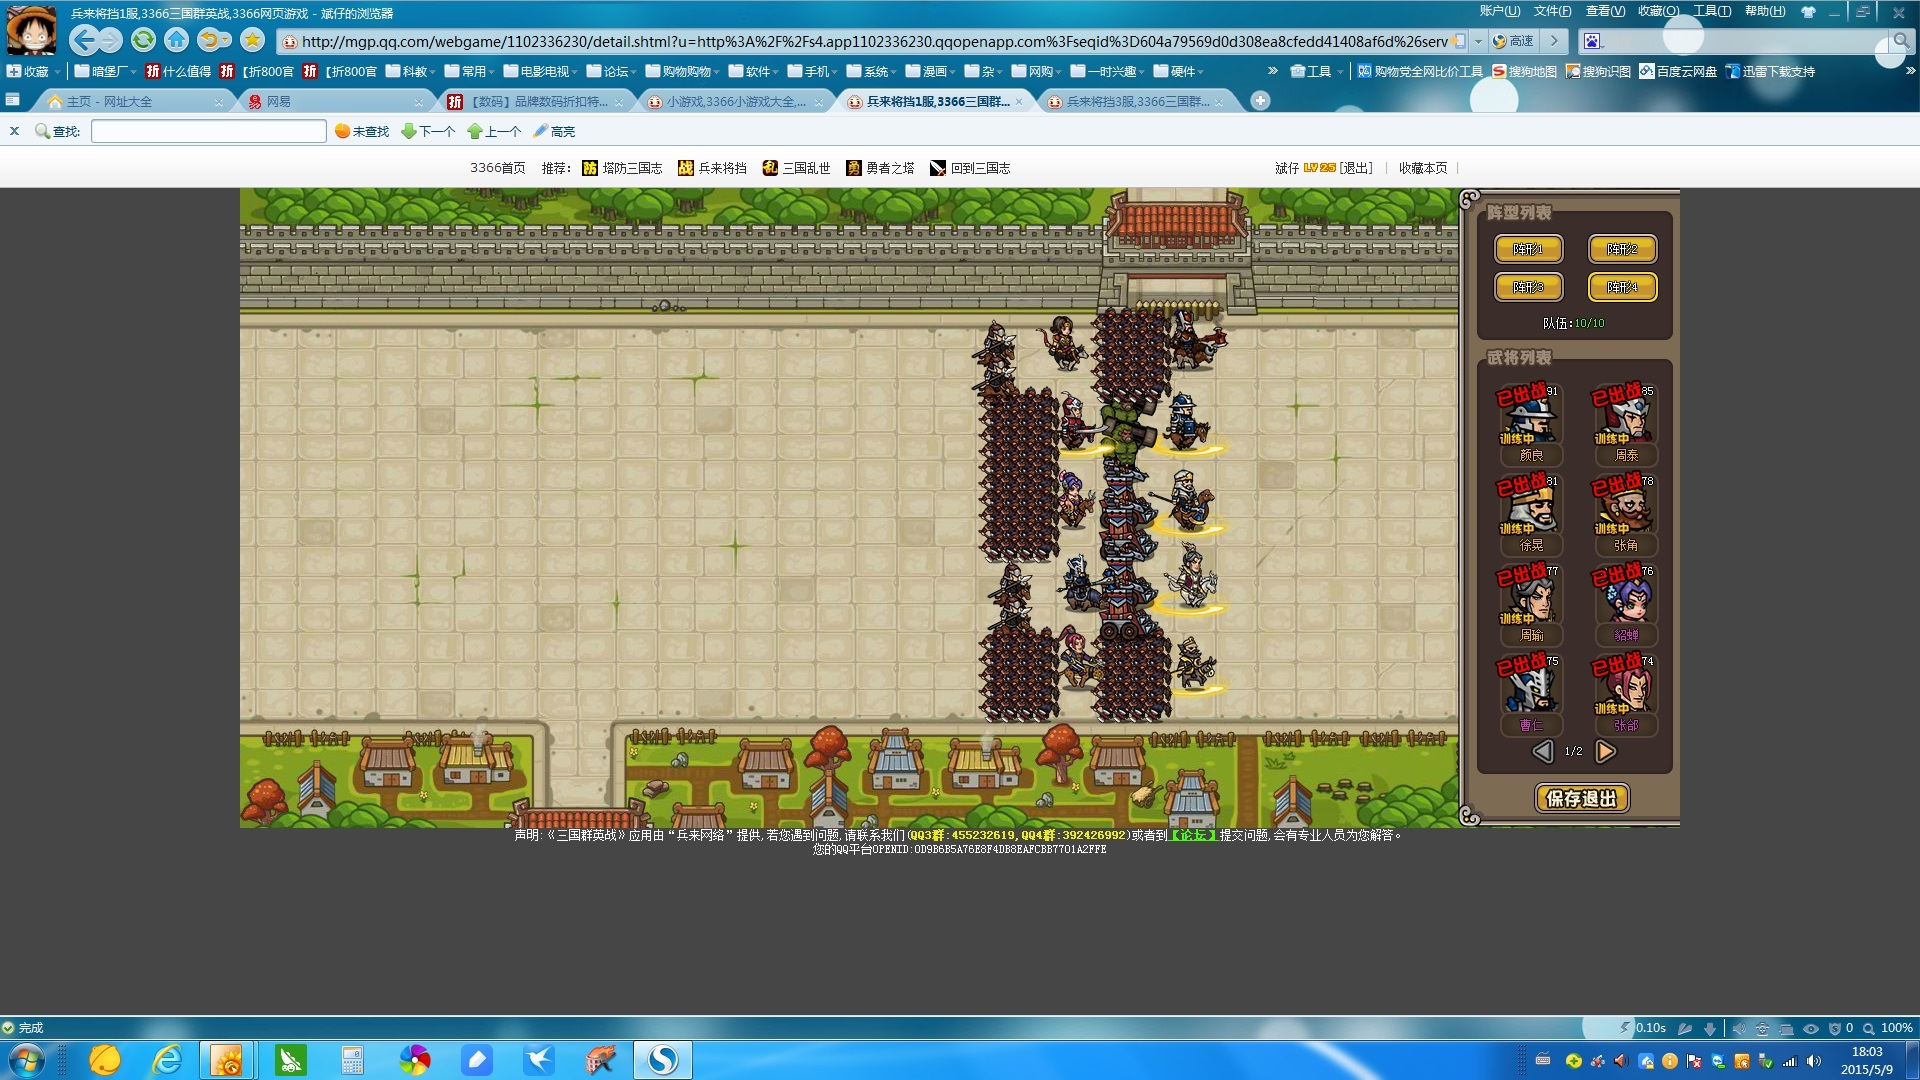
Task: Click the 保存退出 save and exit button
Action: point(1582,798)
